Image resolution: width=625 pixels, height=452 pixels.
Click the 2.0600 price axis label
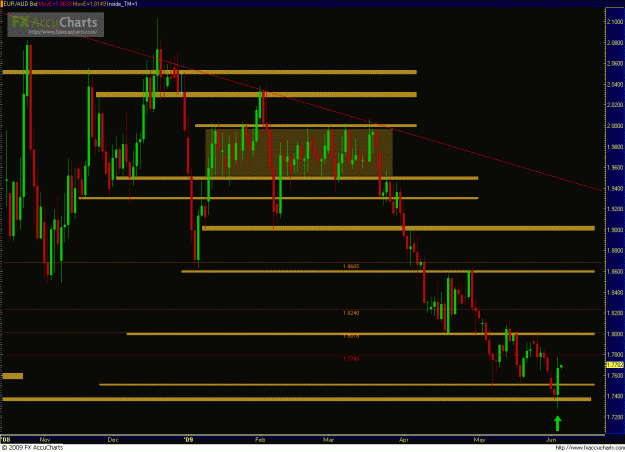point(615,63)
